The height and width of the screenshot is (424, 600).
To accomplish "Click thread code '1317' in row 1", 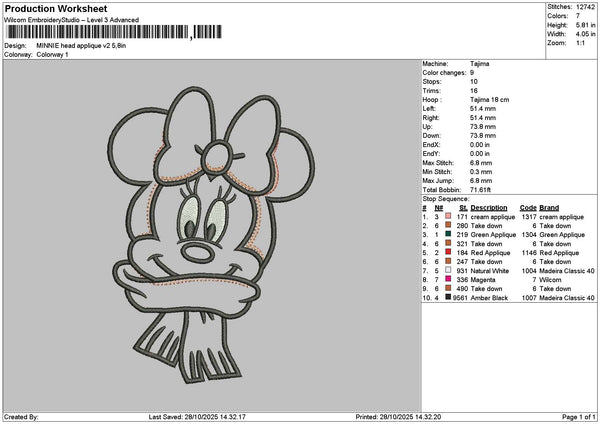I will coord(529,217).
